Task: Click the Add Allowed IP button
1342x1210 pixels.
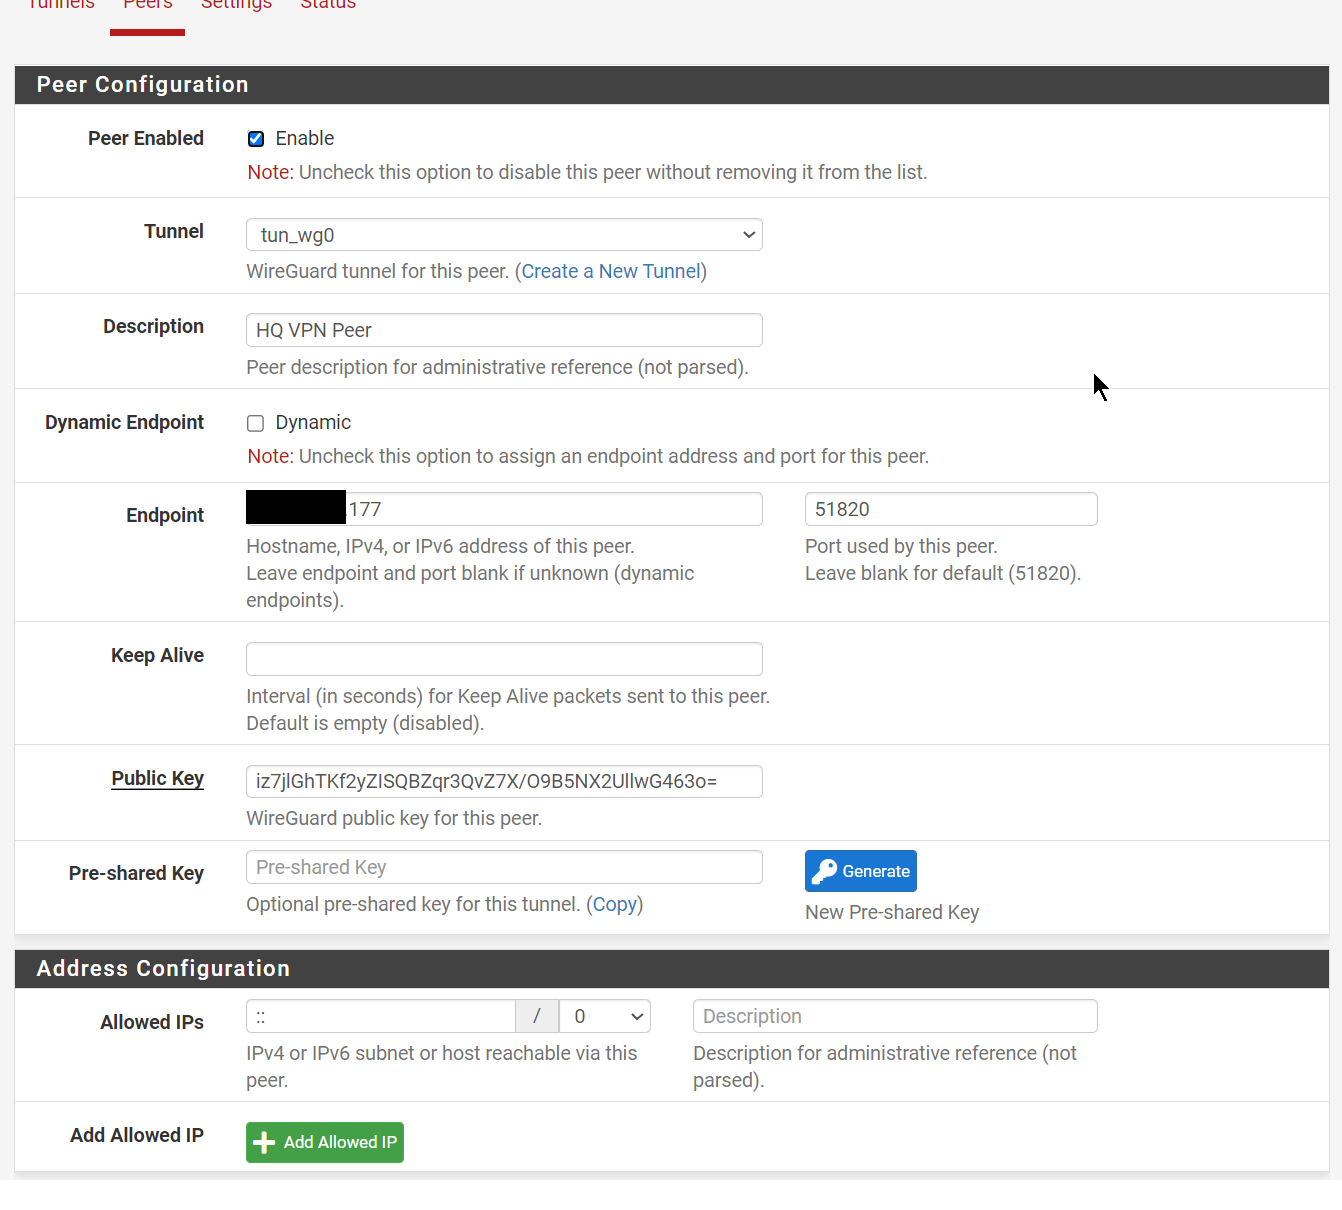Action: [x=325, y=1142]
